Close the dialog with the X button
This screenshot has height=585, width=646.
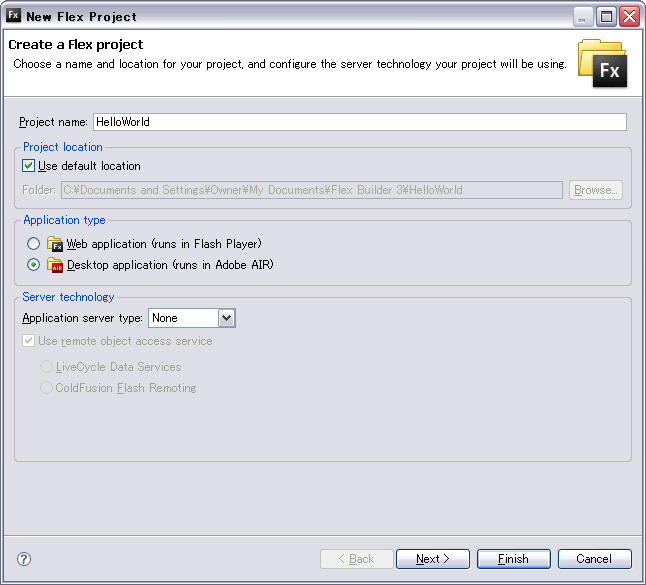(630, 17)
